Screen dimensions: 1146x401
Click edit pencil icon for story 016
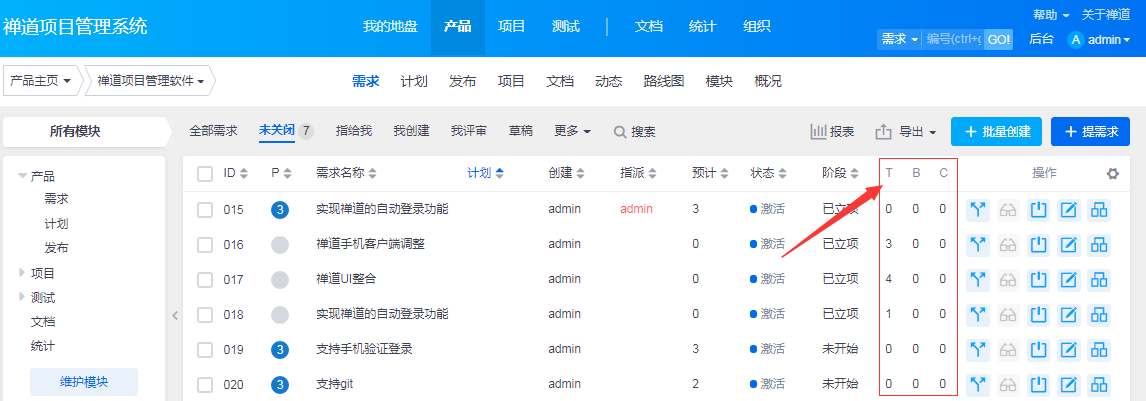[x=1069, y=244]
